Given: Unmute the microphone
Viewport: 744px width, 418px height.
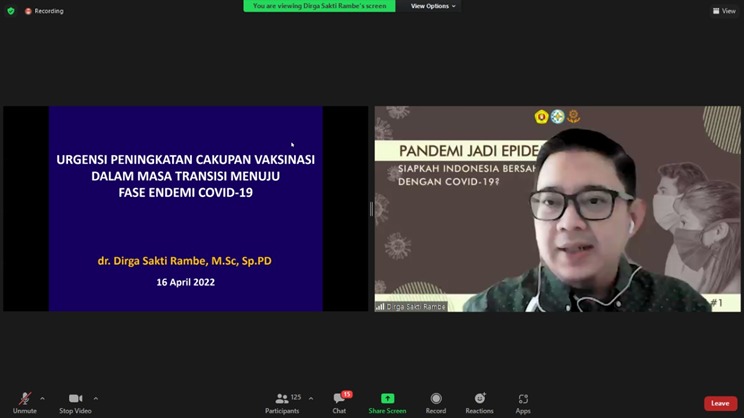Looking at the screenshot, I should pos(24,402).
